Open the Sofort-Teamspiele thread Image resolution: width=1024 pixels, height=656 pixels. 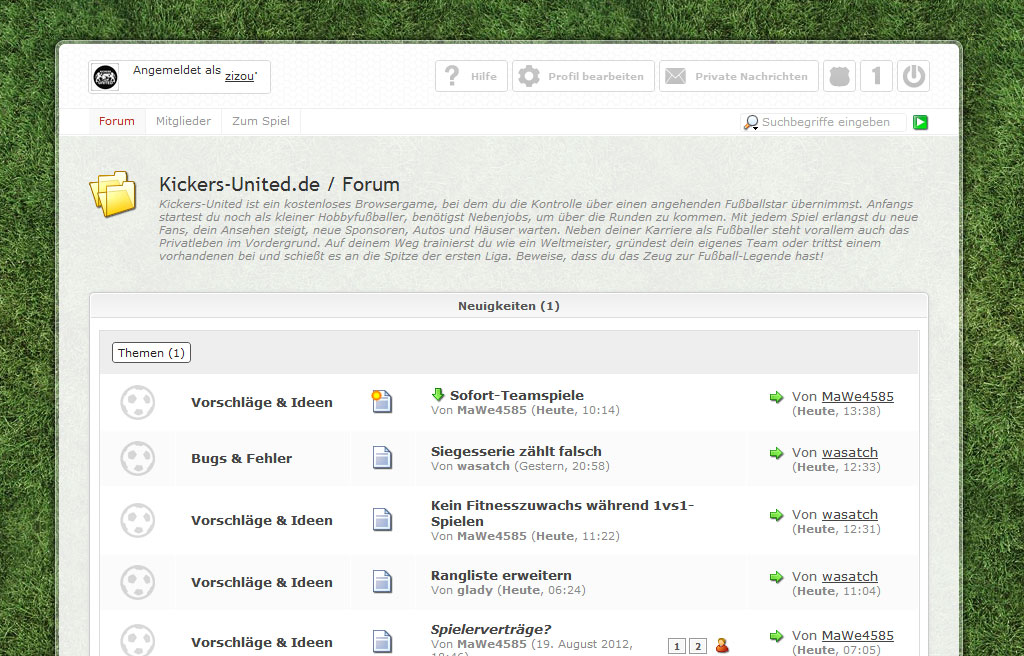[517, 395]
